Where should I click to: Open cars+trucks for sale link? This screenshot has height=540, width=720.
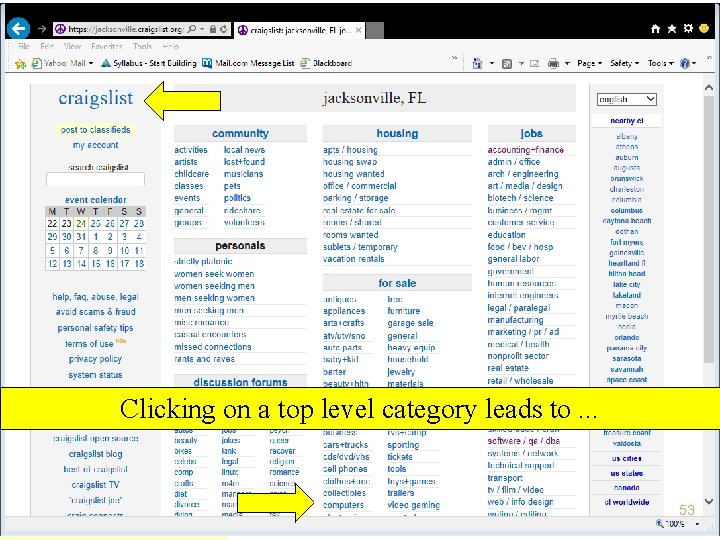(345, 445)
